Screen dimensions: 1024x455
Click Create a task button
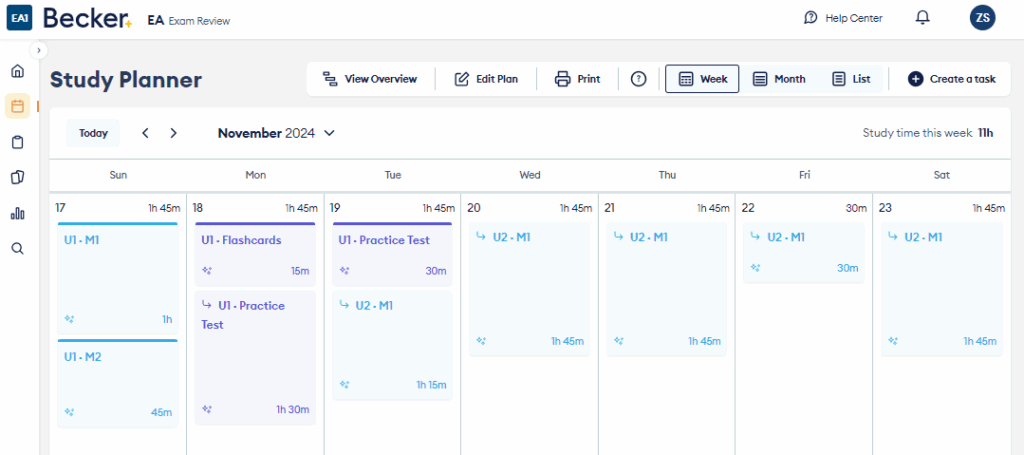click(x=952, y=79)
